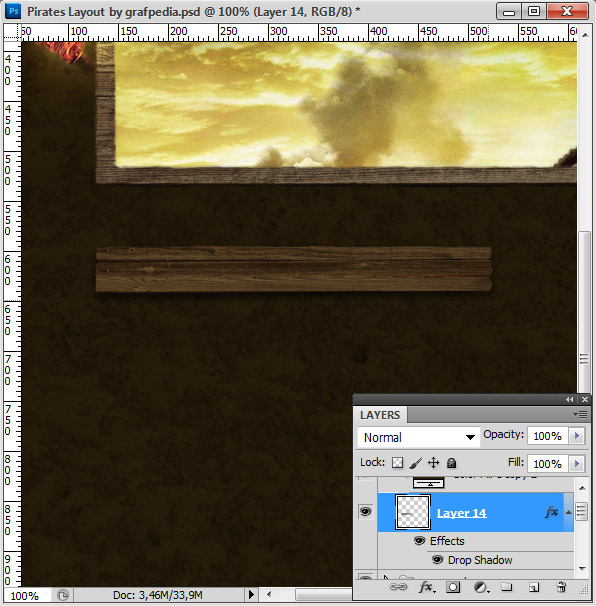596x606 pixels.
Task: Click the Photoshop Ps icon in title bar
Action: 14,11
